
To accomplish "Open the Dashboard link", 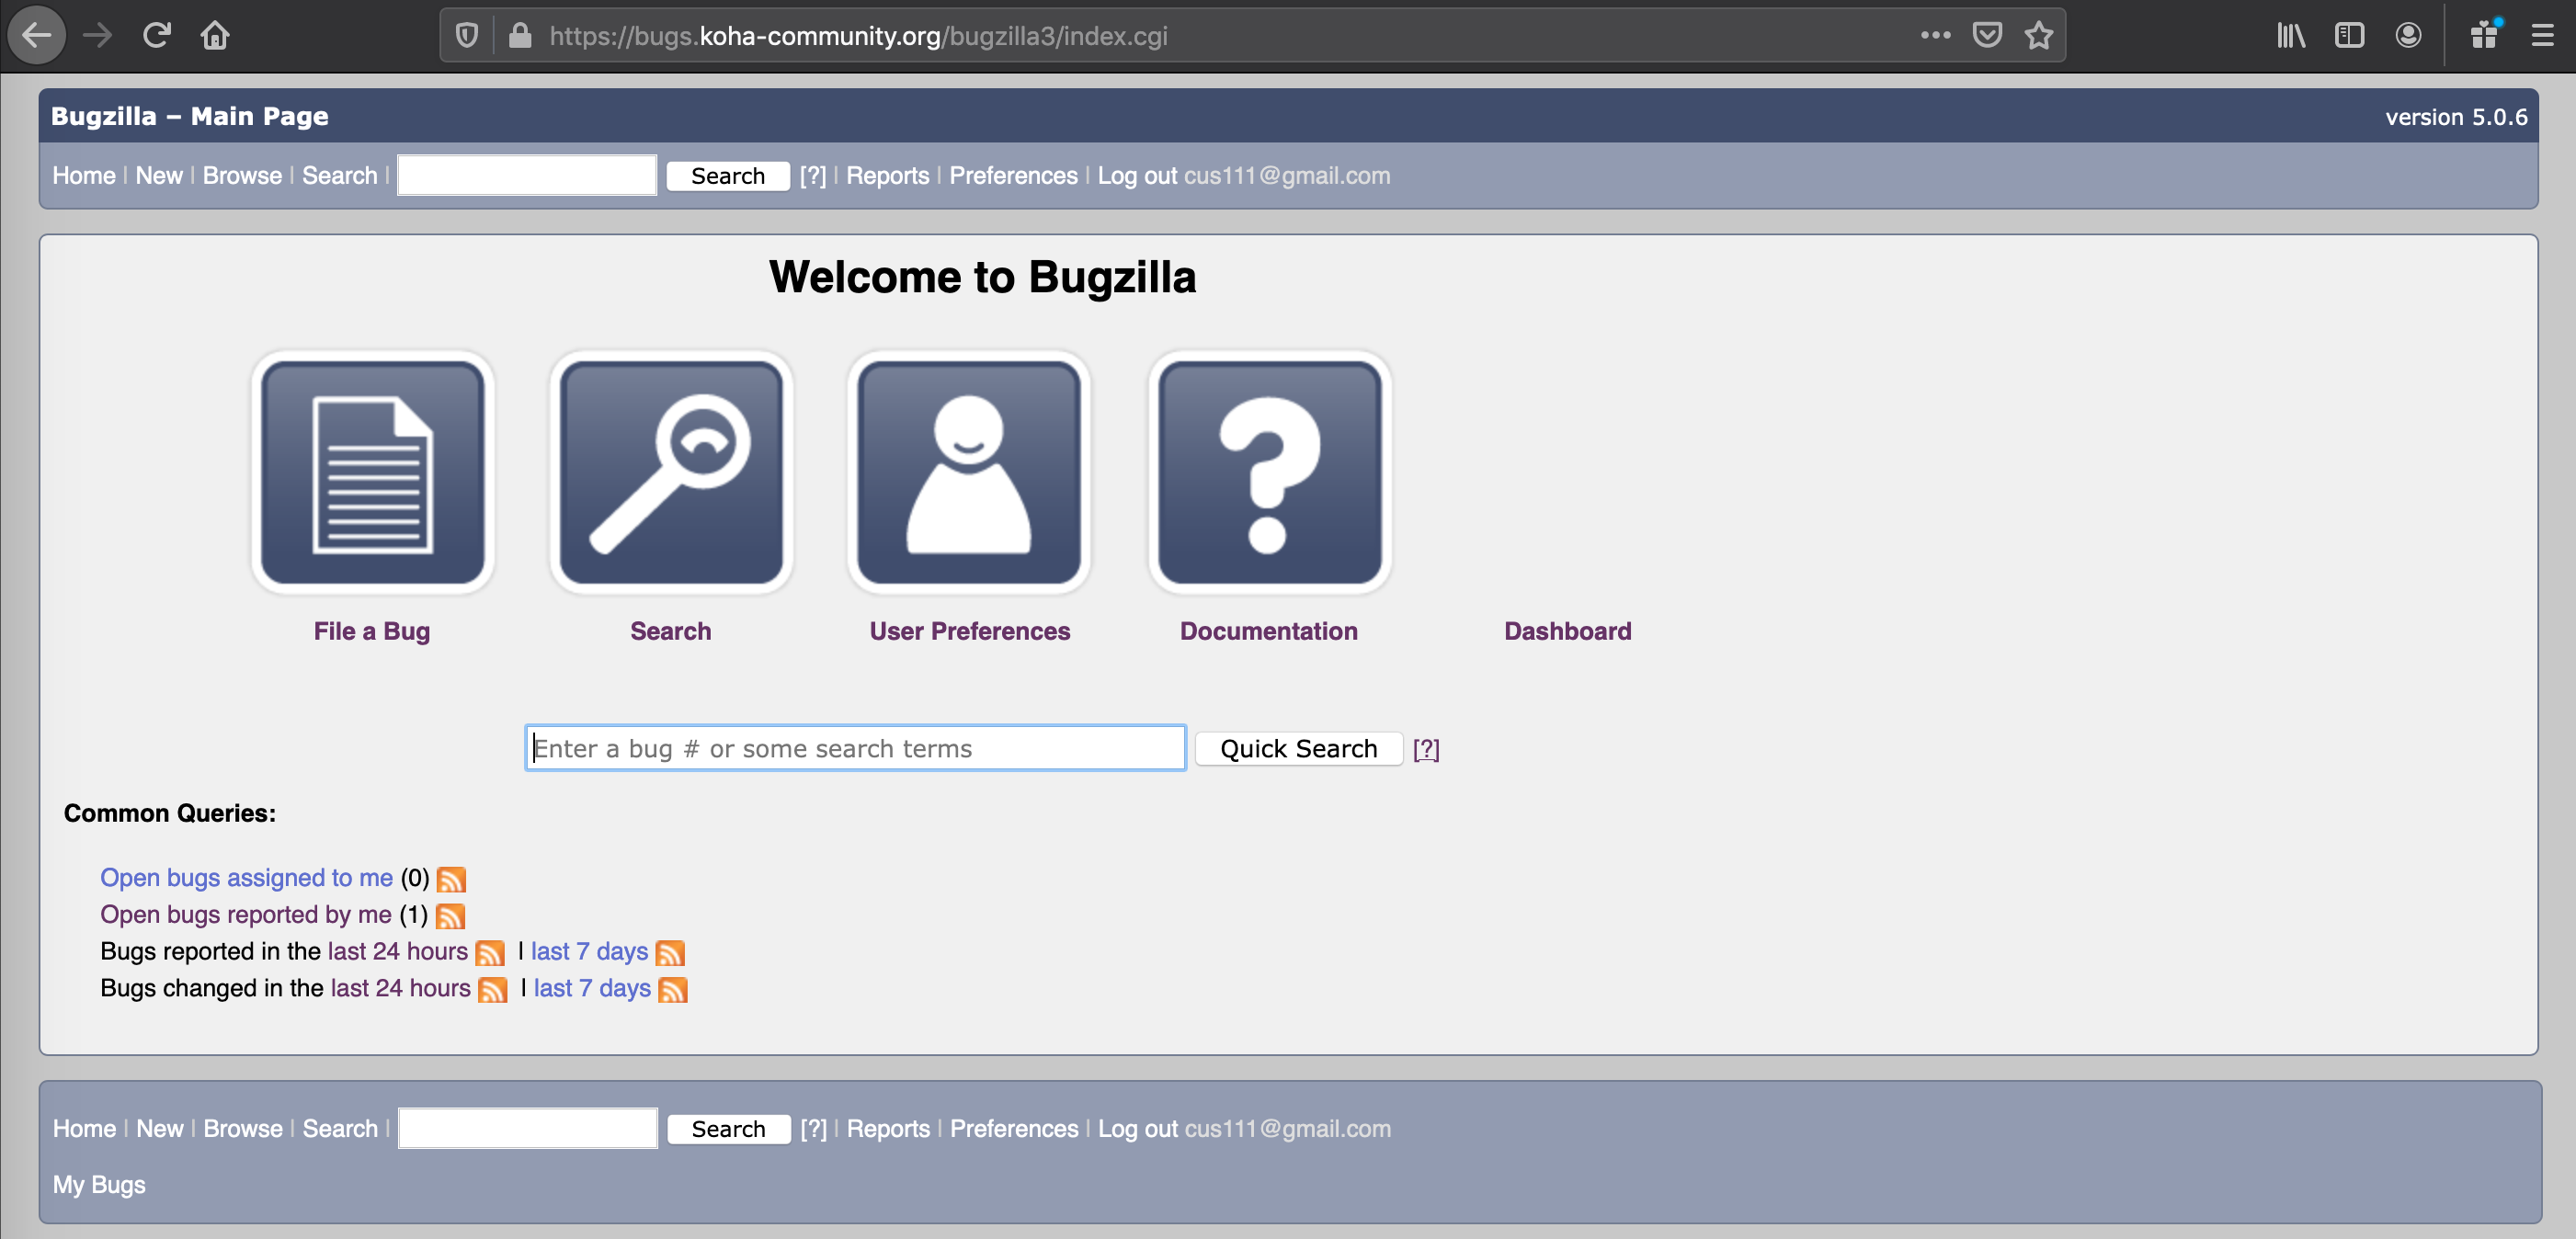I will [x=1567, y=631].
